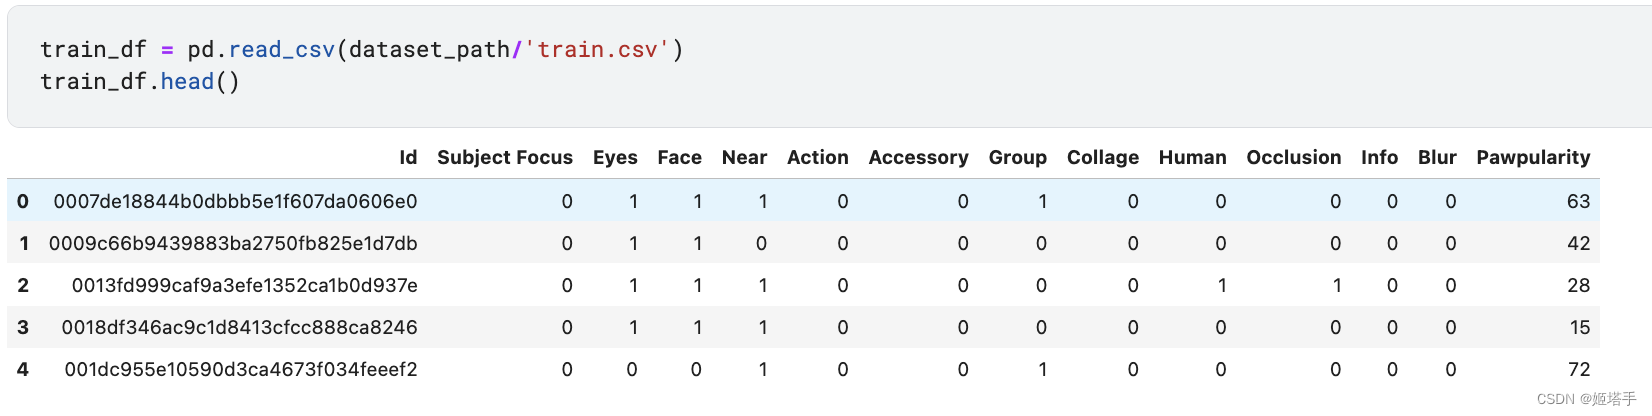
Task: Select the Accessory column header
Action: pos(918,158)
